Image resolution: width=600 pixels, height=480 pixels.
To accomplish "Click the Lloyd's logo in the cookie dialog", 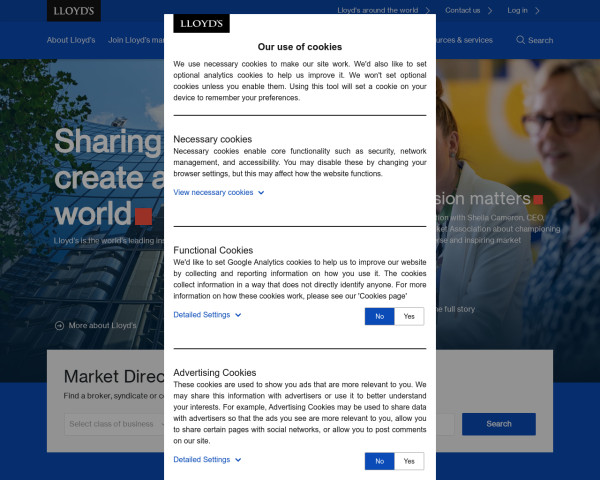I will [201, 23].
